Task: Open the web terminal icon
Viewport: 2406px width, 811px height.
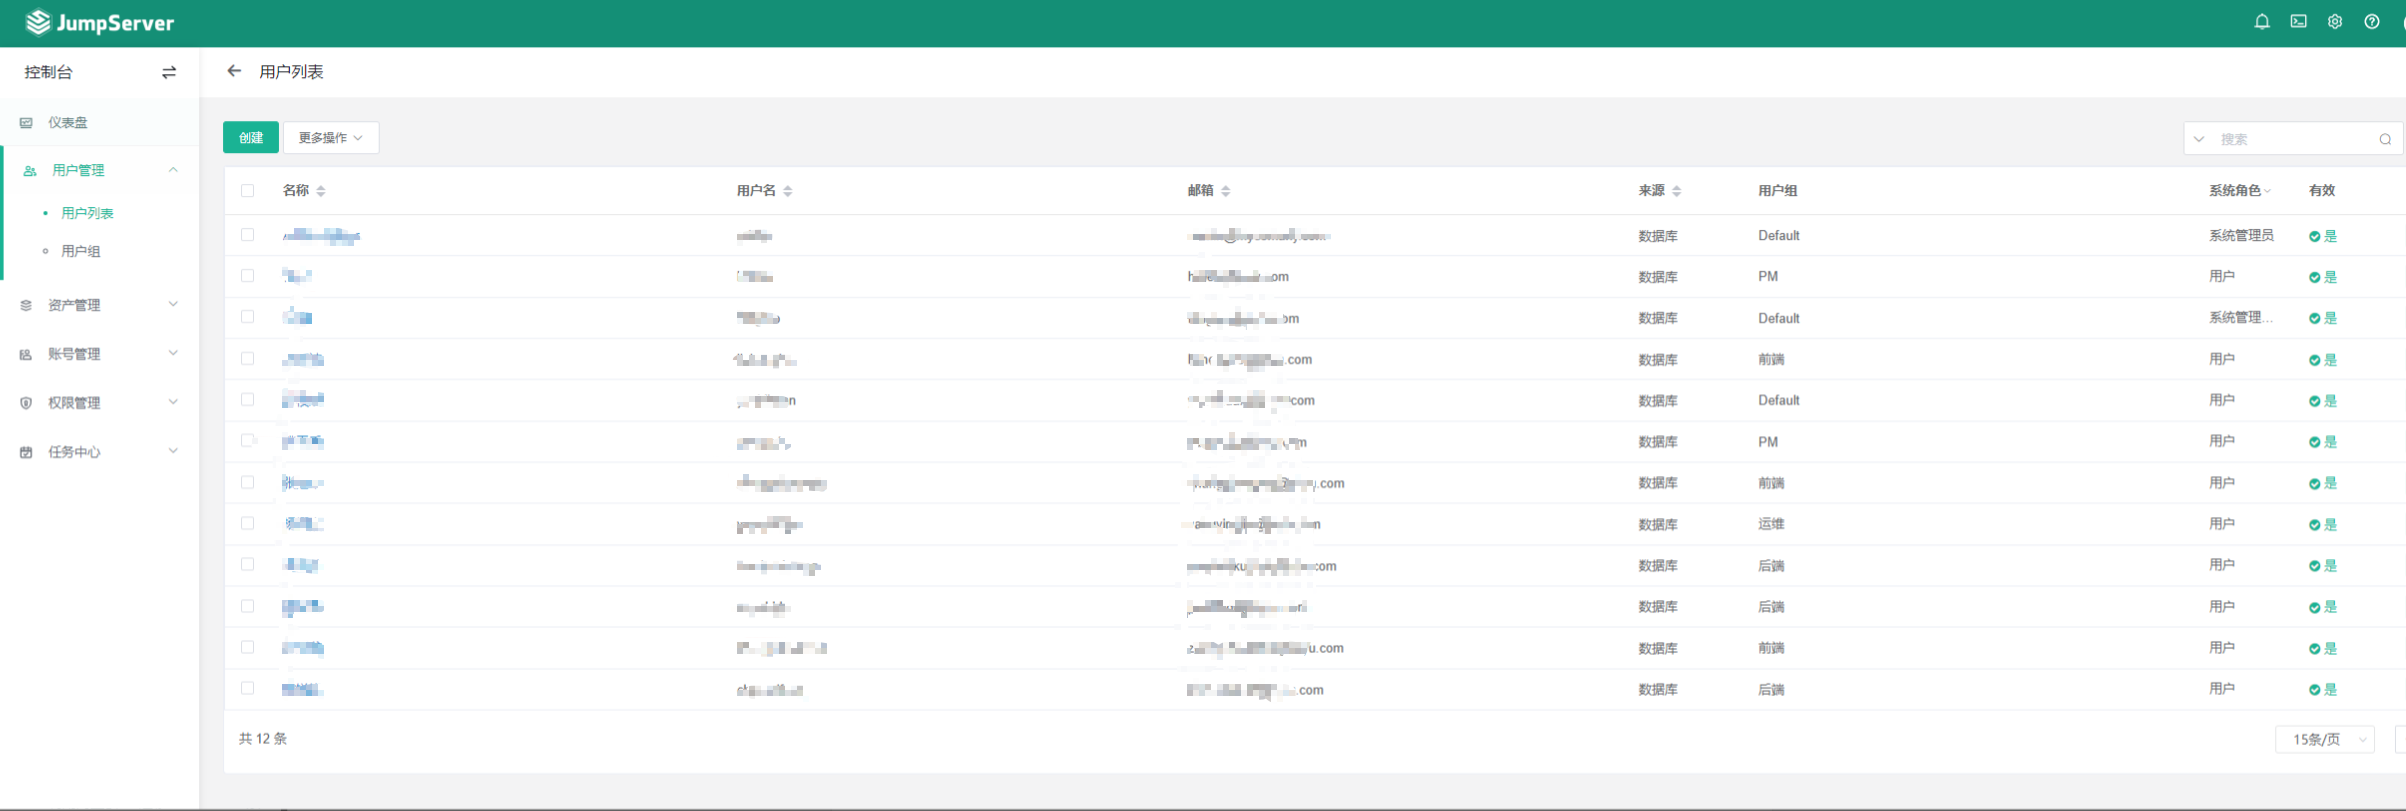Action: [x=2299, y=22]
